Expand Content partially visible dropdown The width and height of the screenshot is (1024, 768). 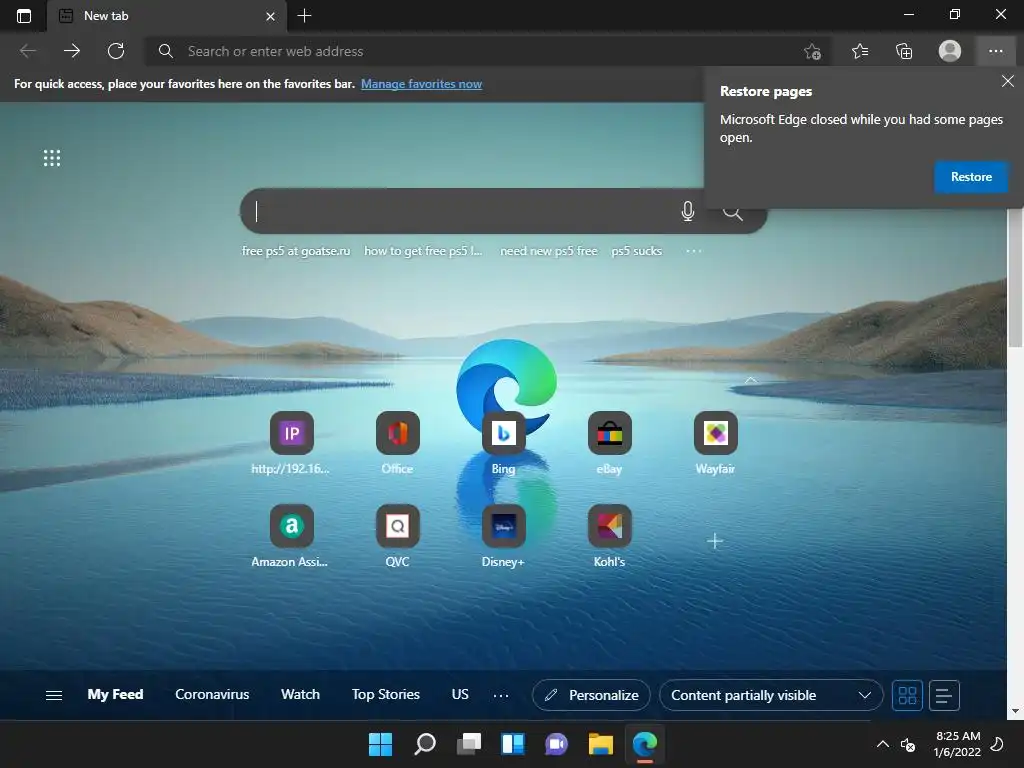coord(771,696)
